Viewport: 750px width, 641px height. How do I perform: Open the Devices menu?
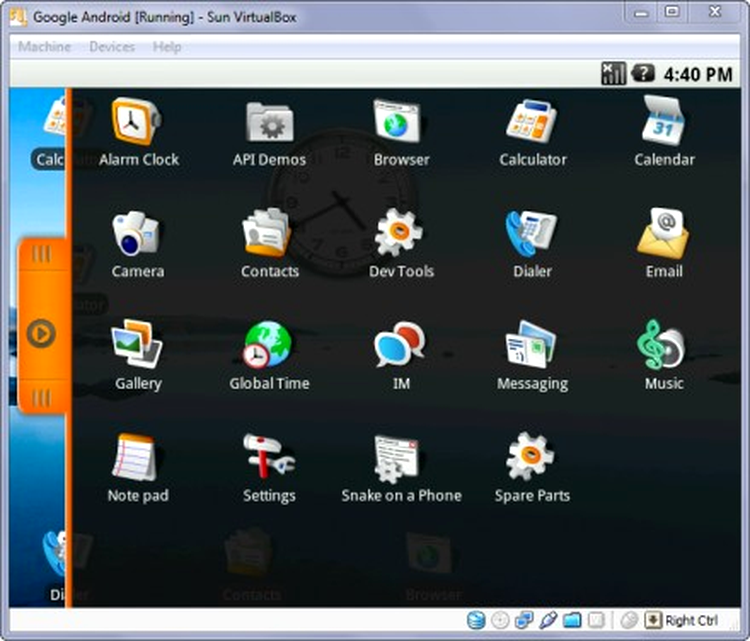(x=112, y=46)
